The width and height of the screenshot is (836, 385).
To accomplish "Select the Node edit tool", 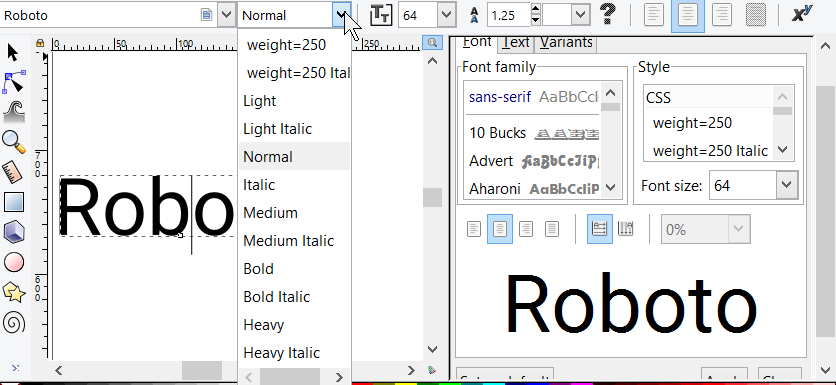I will coord(14,82).
